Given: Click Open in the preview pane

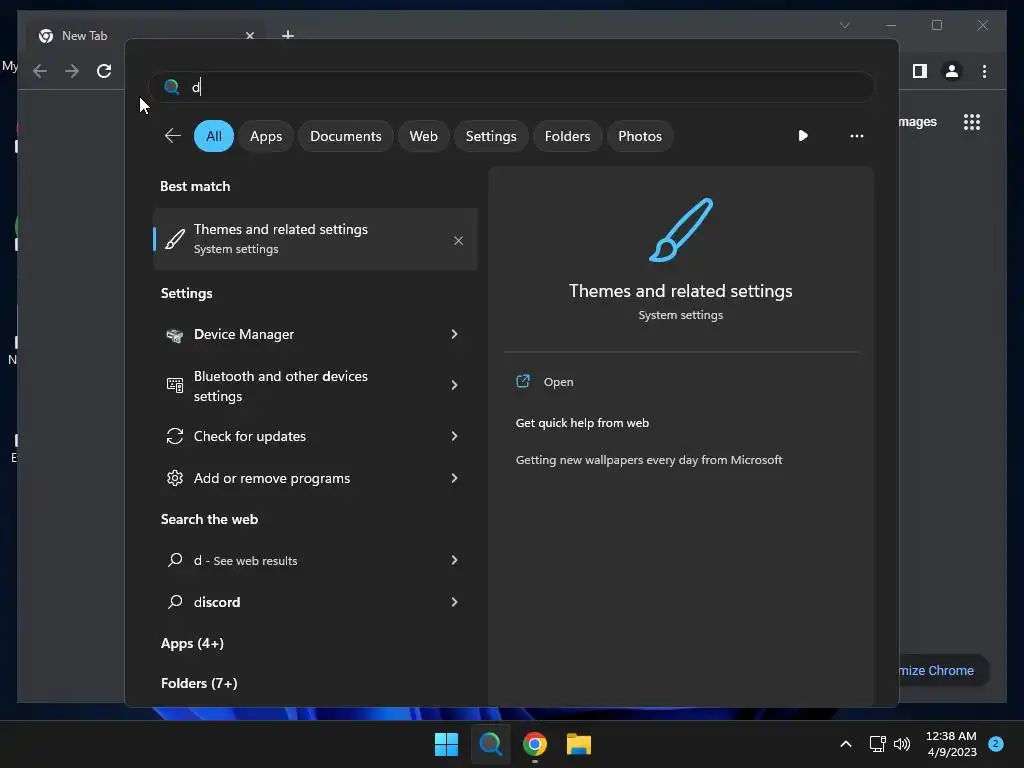Looking at the screenshot, I should [x=558, y=382].
